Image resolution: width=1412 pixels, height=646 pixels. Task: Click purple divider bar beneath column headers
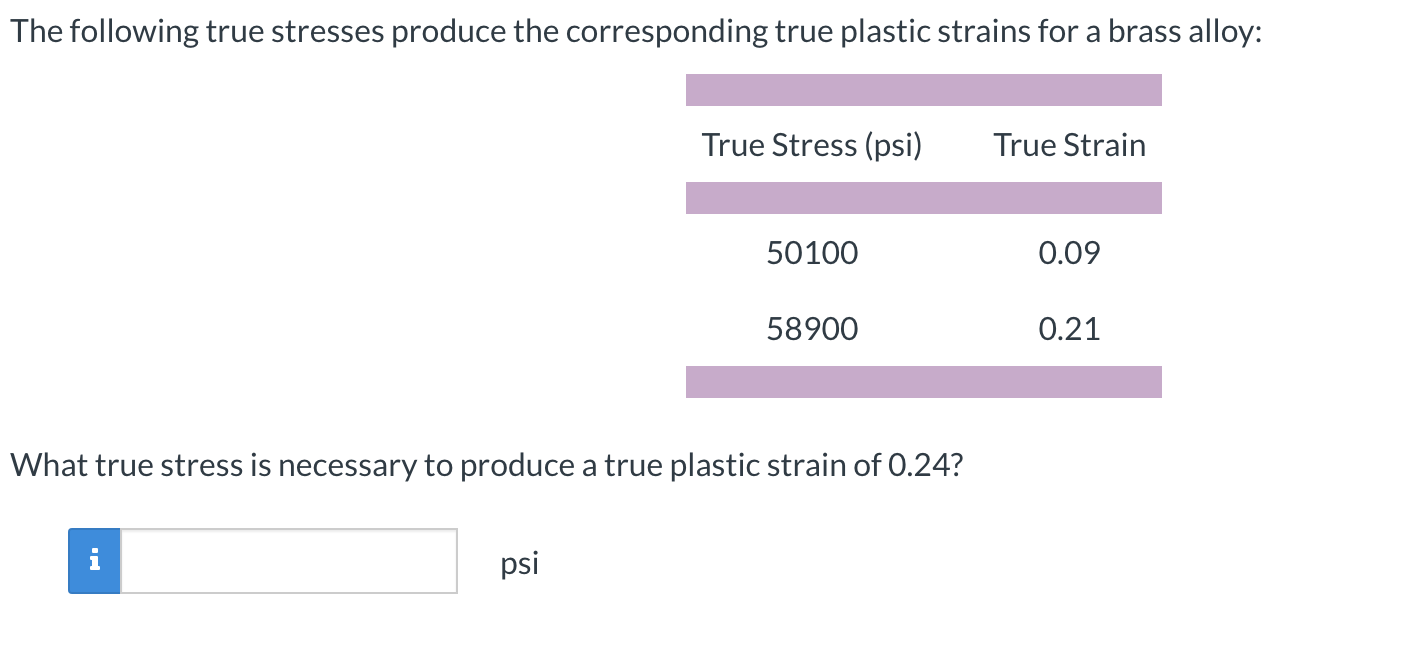tap(924, 198)
